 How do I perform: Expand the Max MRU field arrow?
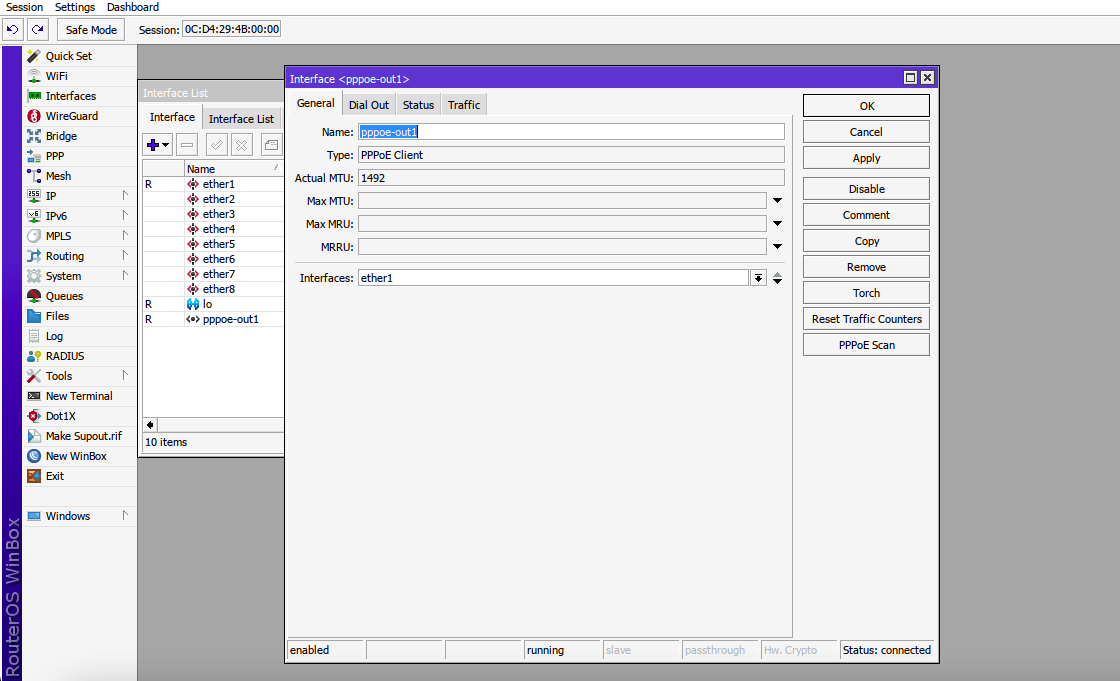[x=777, y=224]
